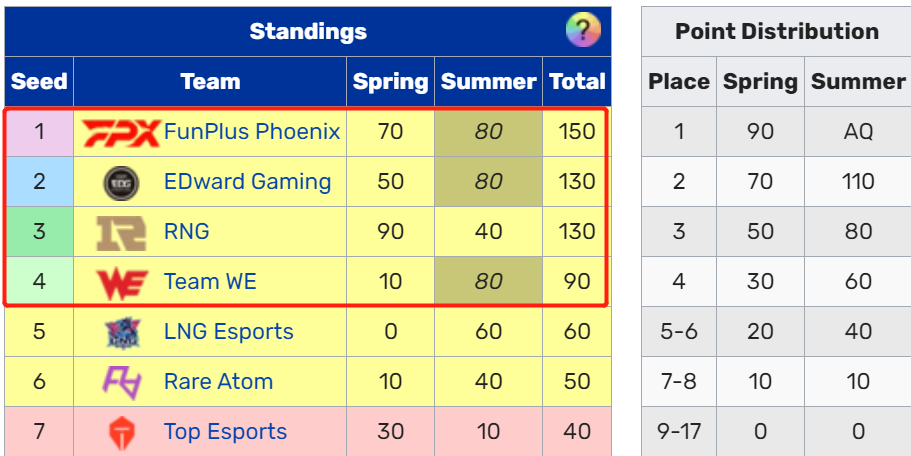Click the FunPlus Phoenix team logo
Screen dimensions: 911x456
120,132
